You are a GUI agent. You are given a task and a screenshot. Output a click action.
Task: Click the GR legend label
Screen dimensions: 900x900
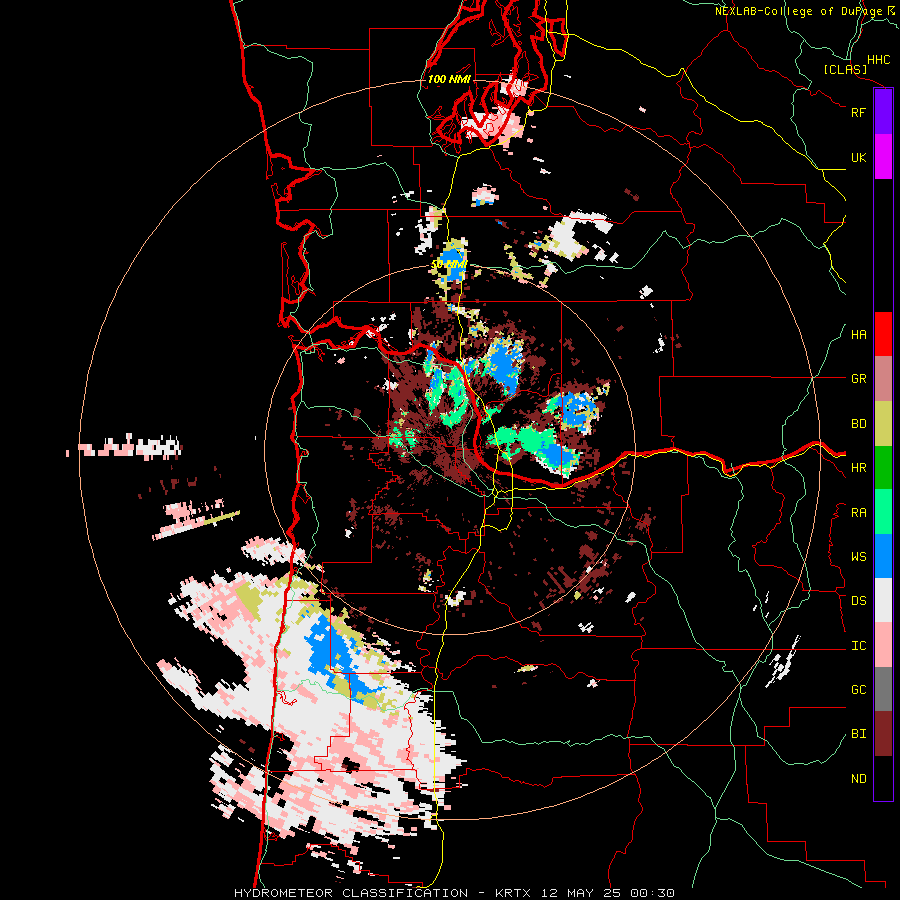point(858,379)
